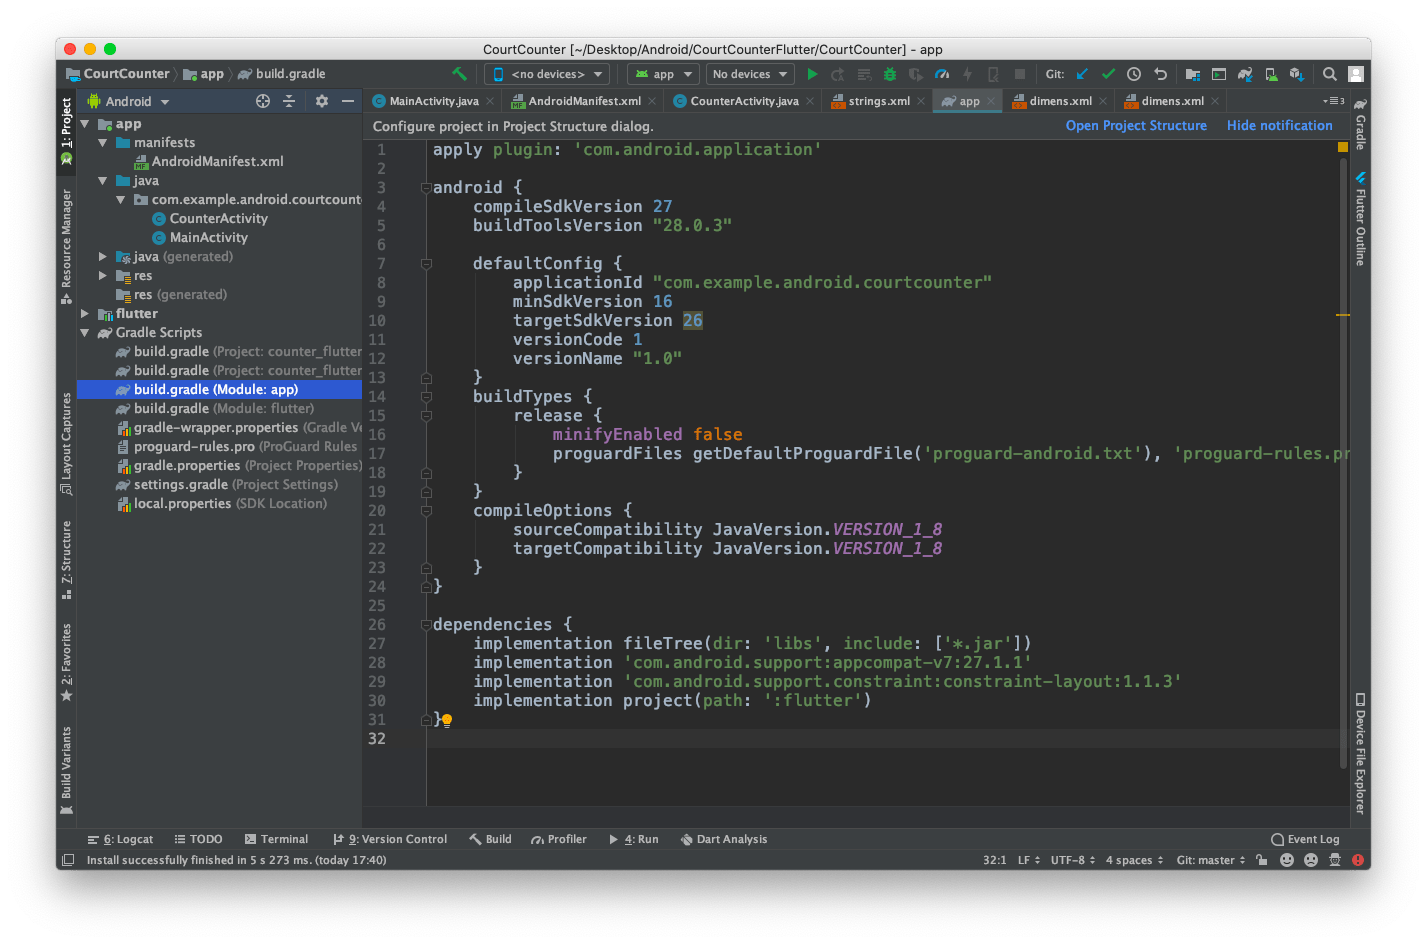The height and width of the screenshot is (944, 1427).
Task: Open Project panel settings gear
Action: 321,101
